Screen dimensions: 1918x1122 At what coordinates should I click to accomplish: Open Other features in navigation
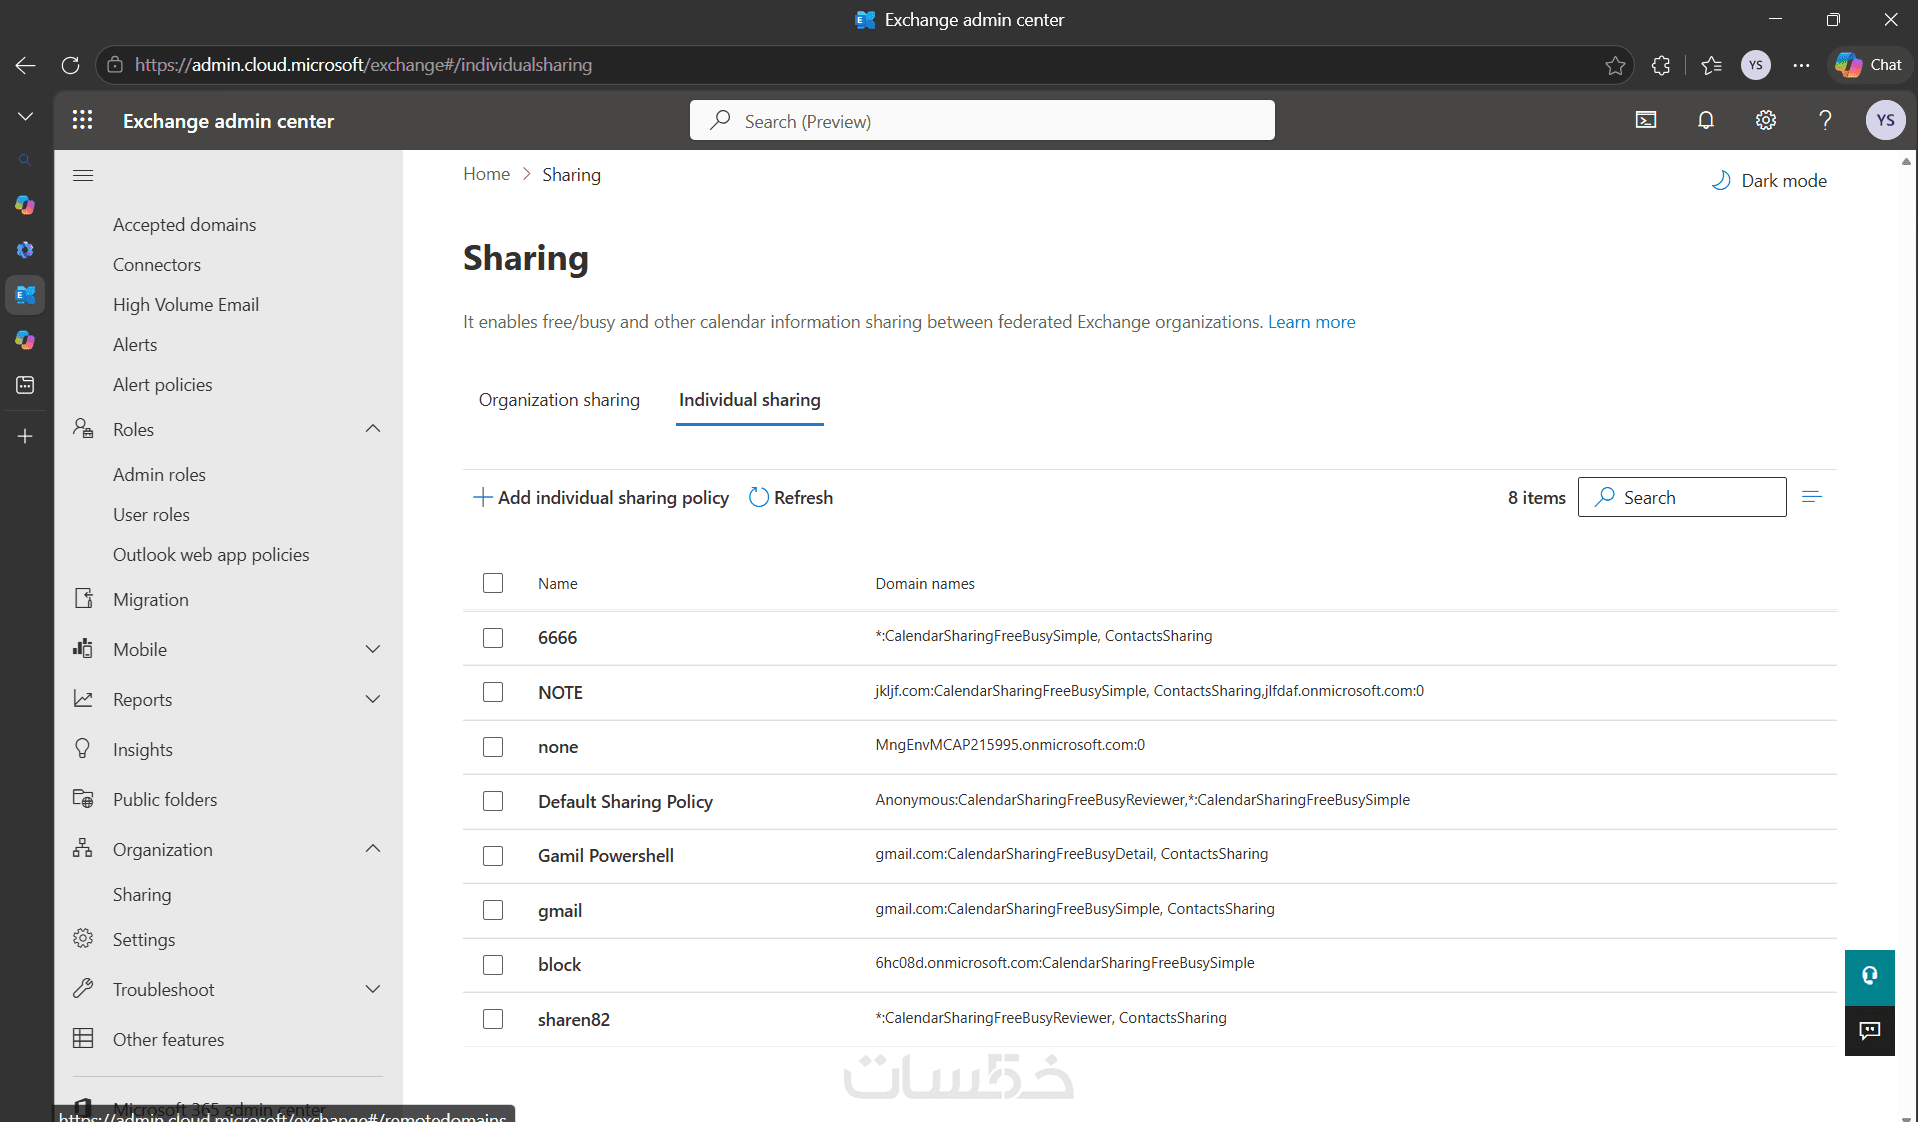point(169,1040)
